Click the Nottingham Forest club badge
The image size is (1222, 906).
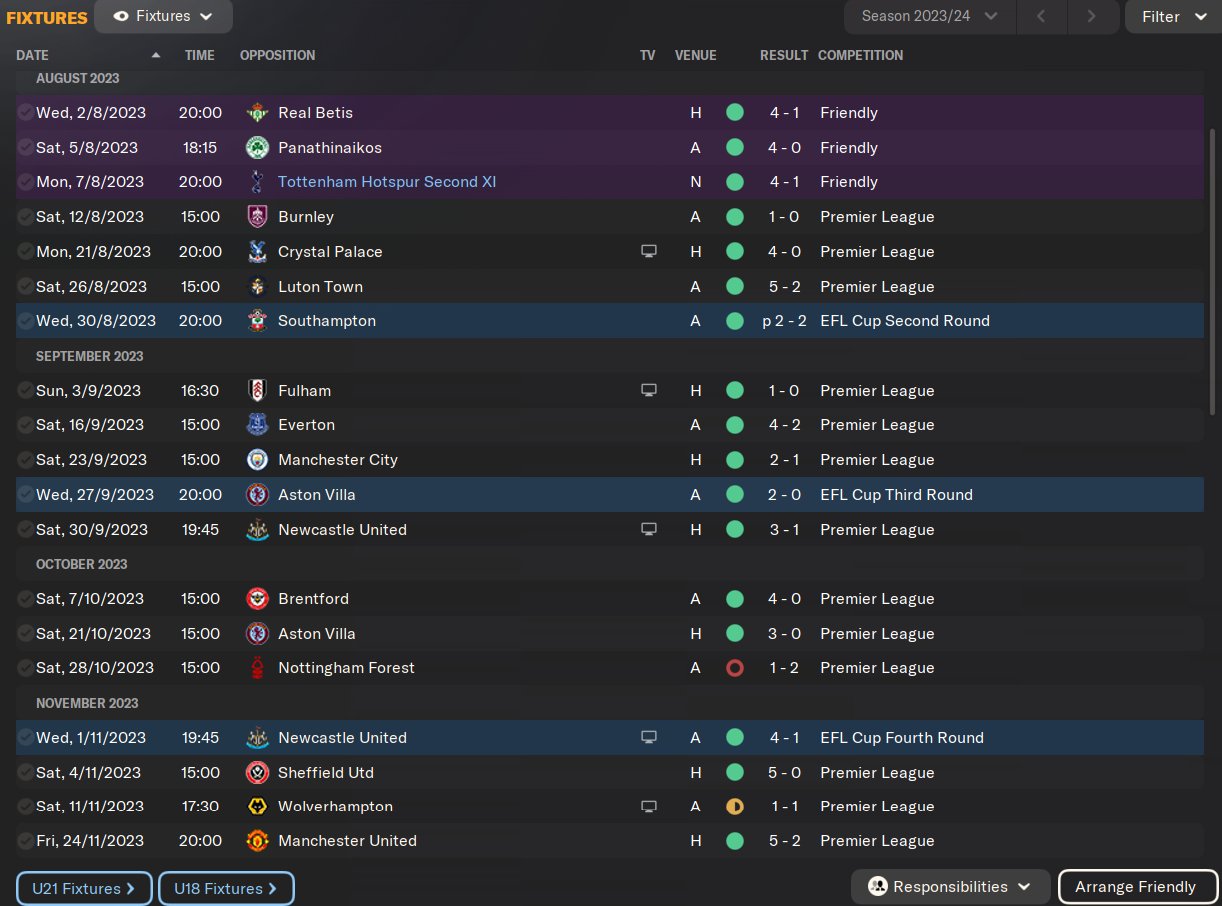(257, 668)
